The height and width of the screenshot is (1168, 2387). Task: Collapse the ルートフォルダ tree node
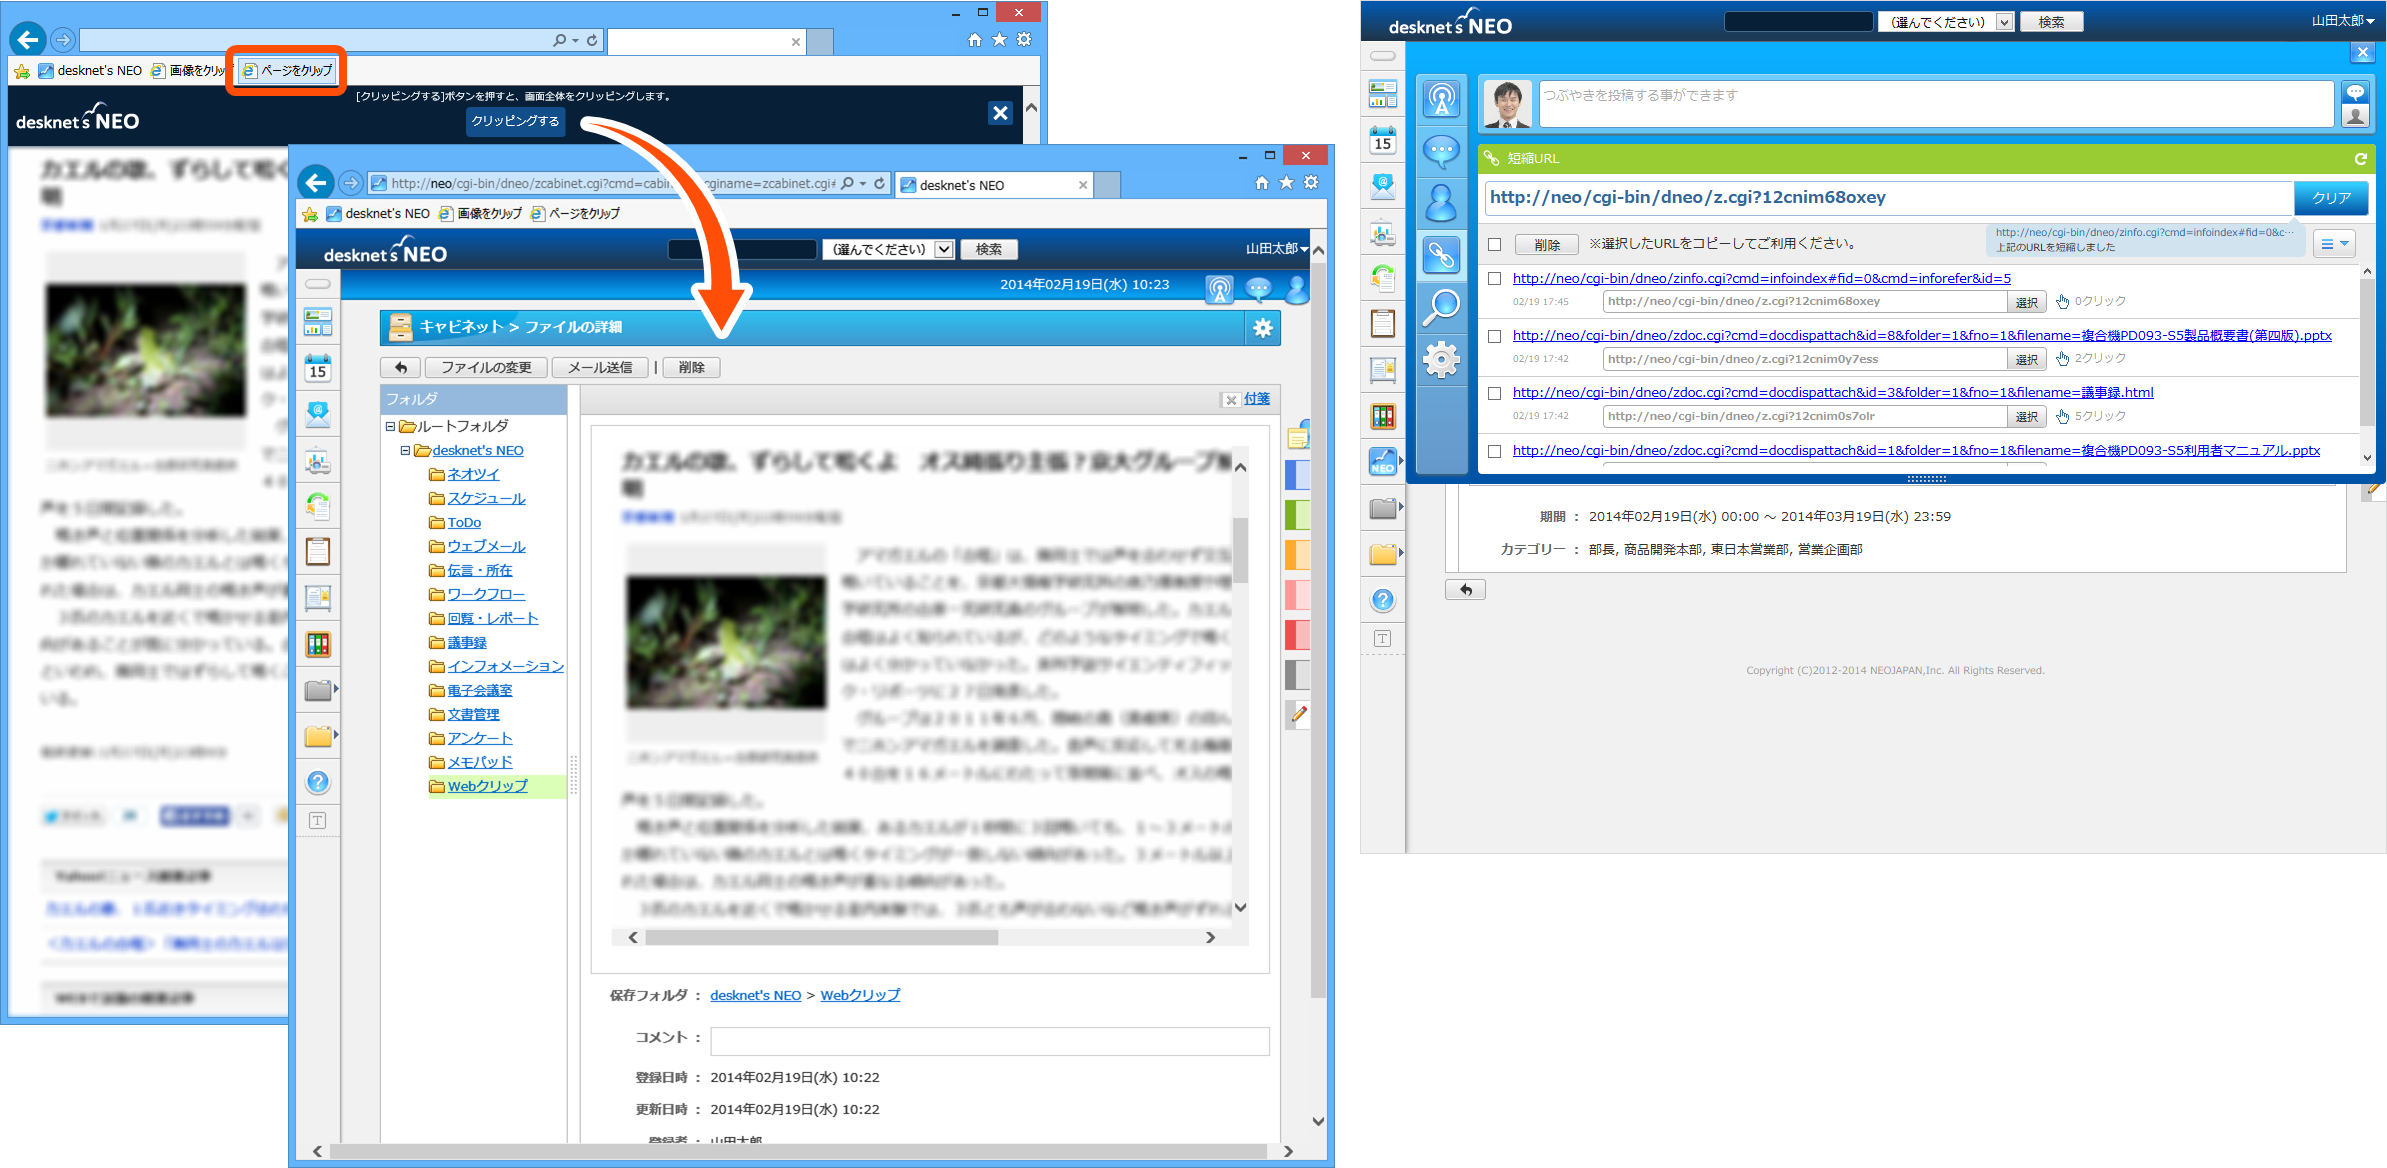(390, 426)
